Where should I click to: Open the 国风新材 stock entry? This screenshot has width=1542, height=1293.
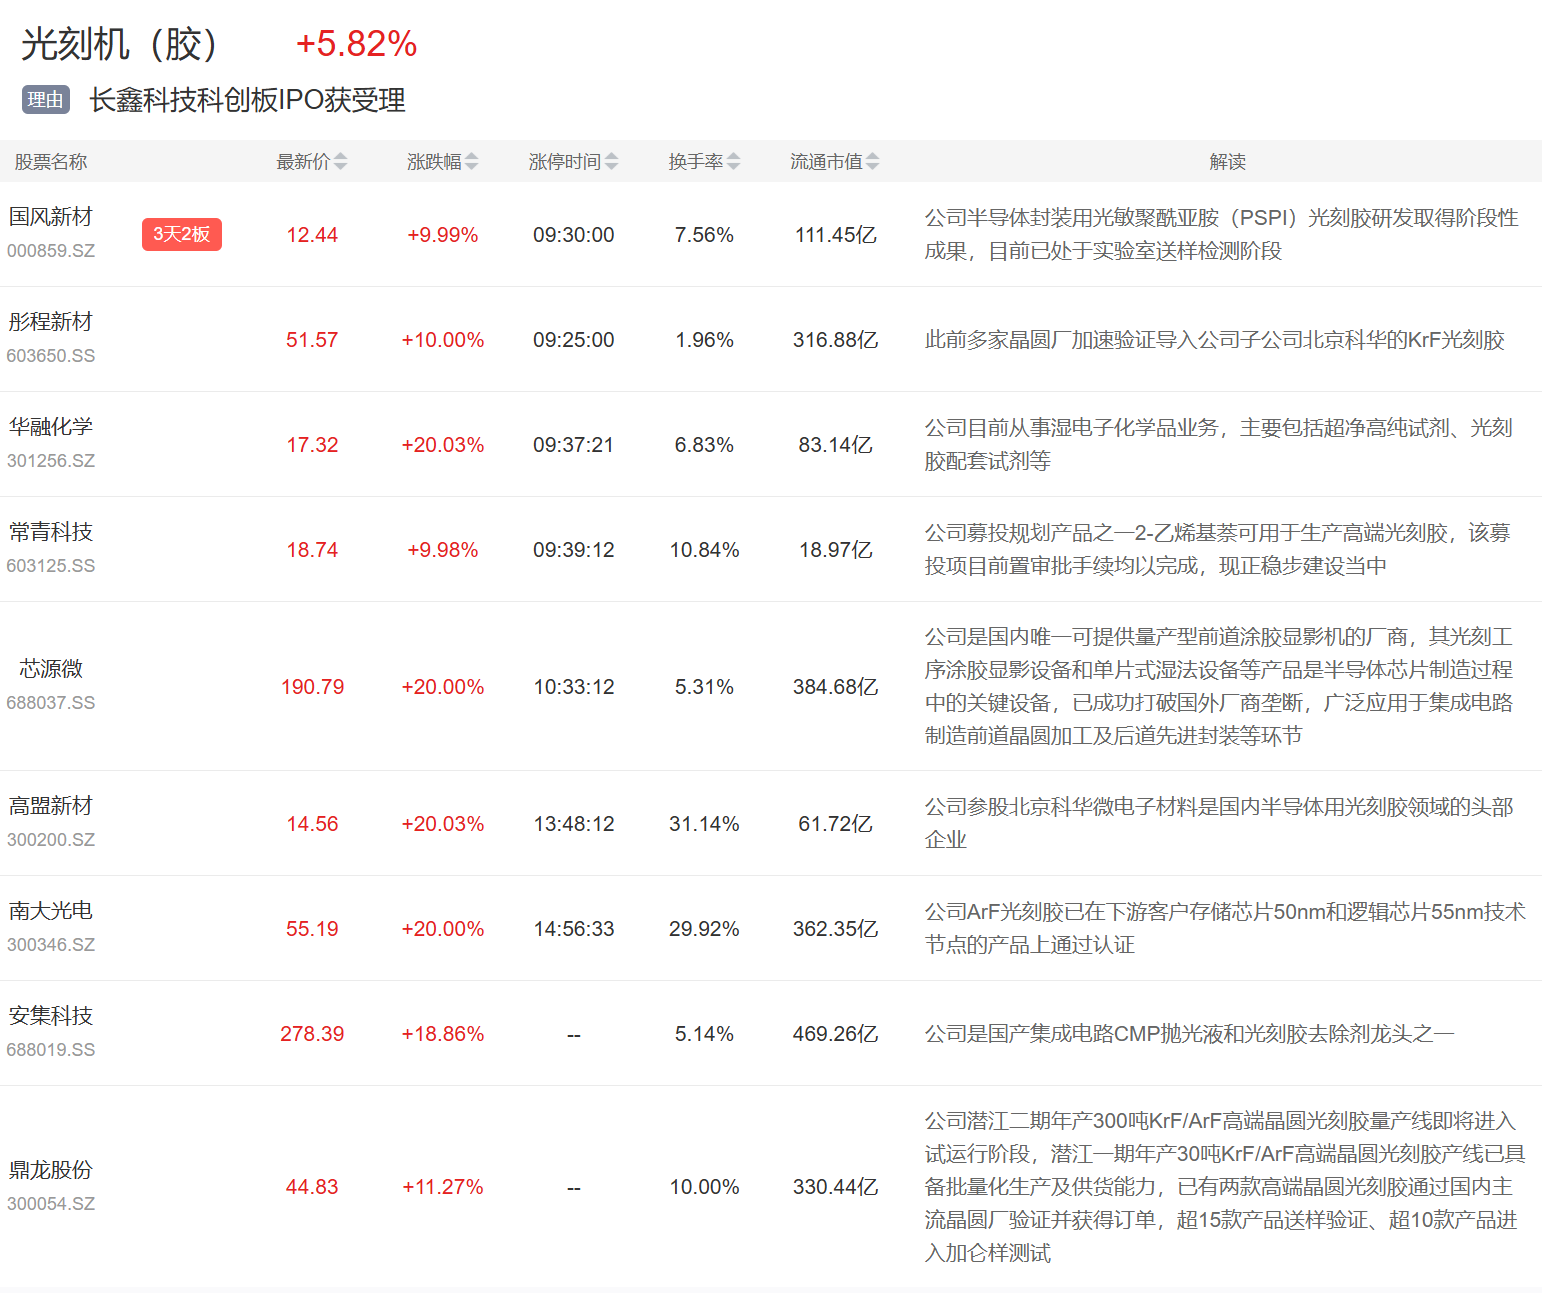51,217
